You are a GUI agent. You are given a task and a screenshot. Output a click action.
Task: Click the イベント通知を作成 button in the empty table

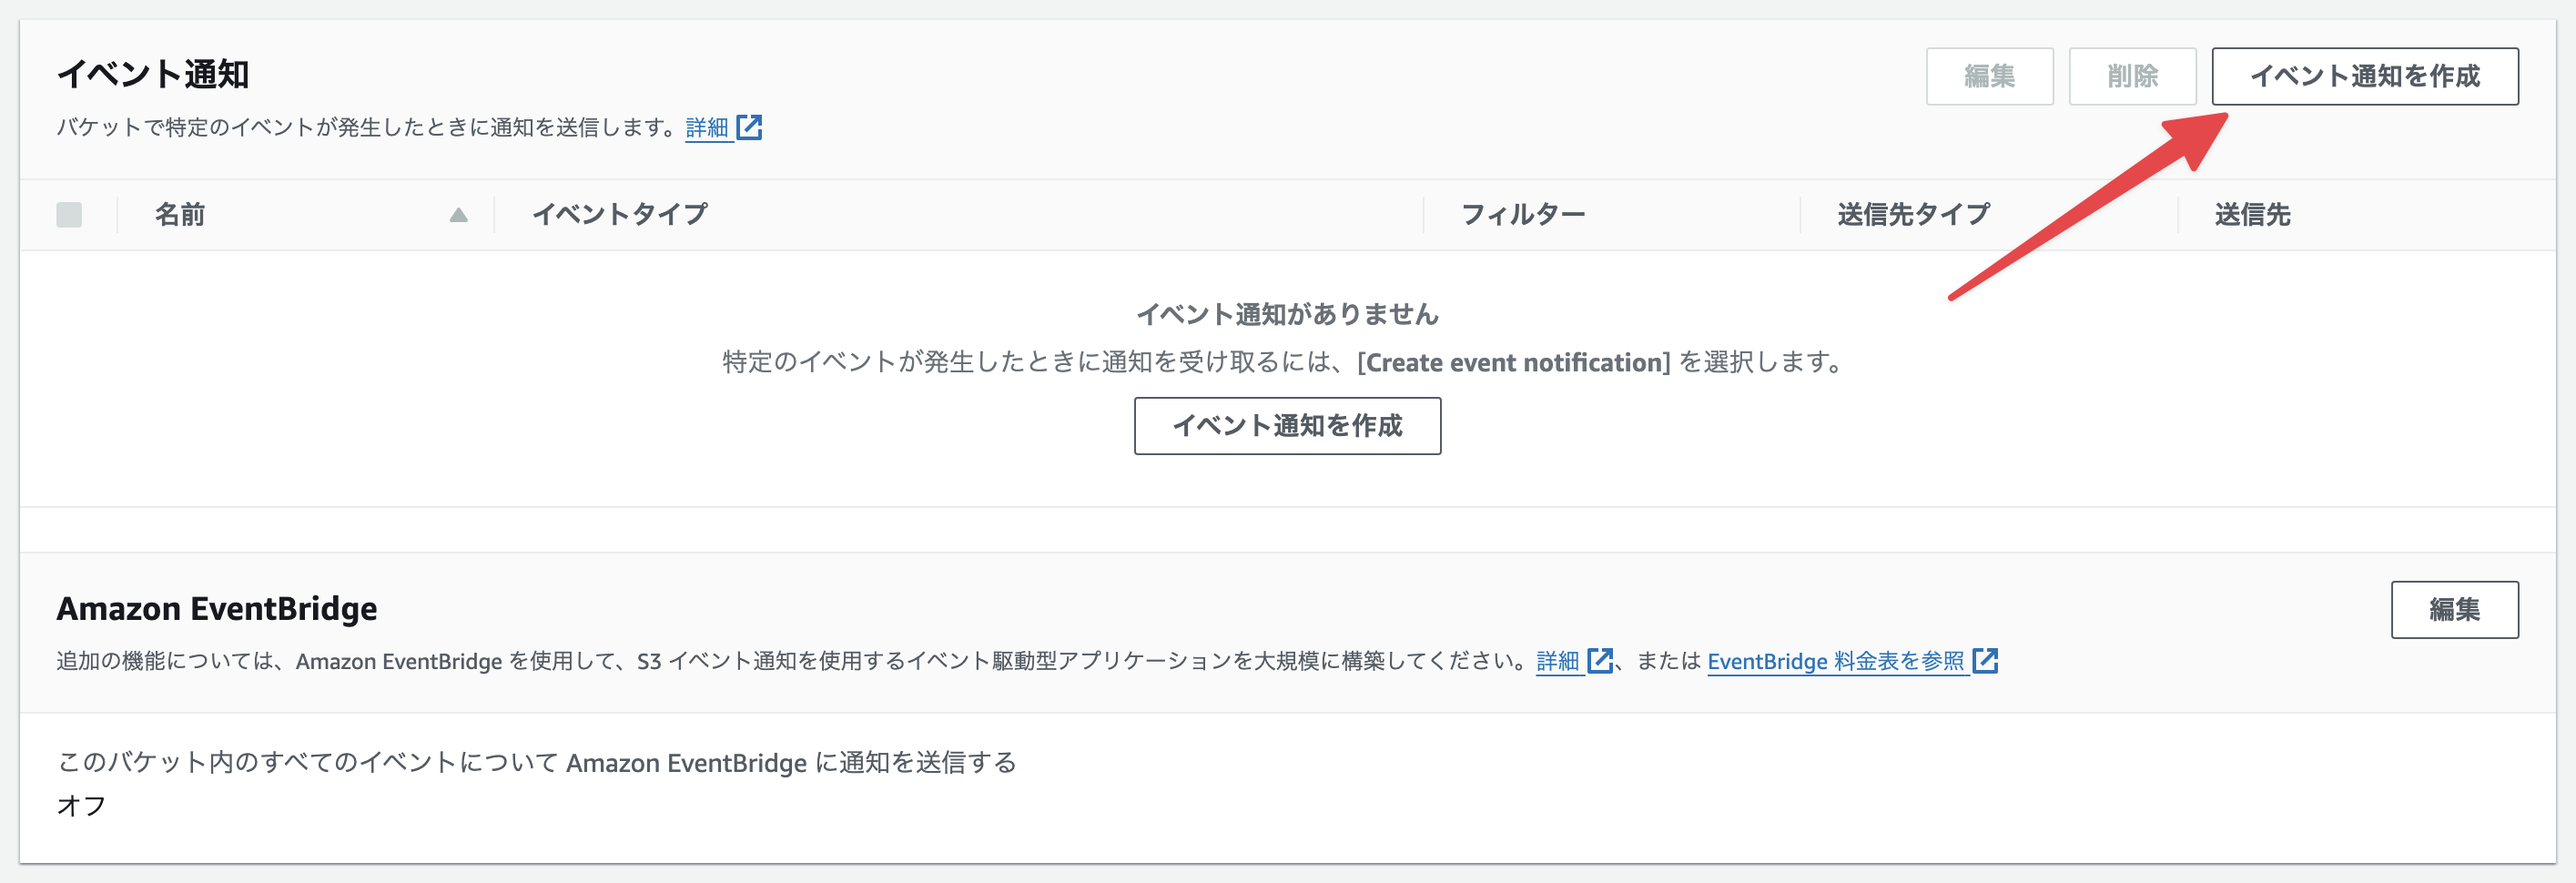click(x=1287, y=426)
